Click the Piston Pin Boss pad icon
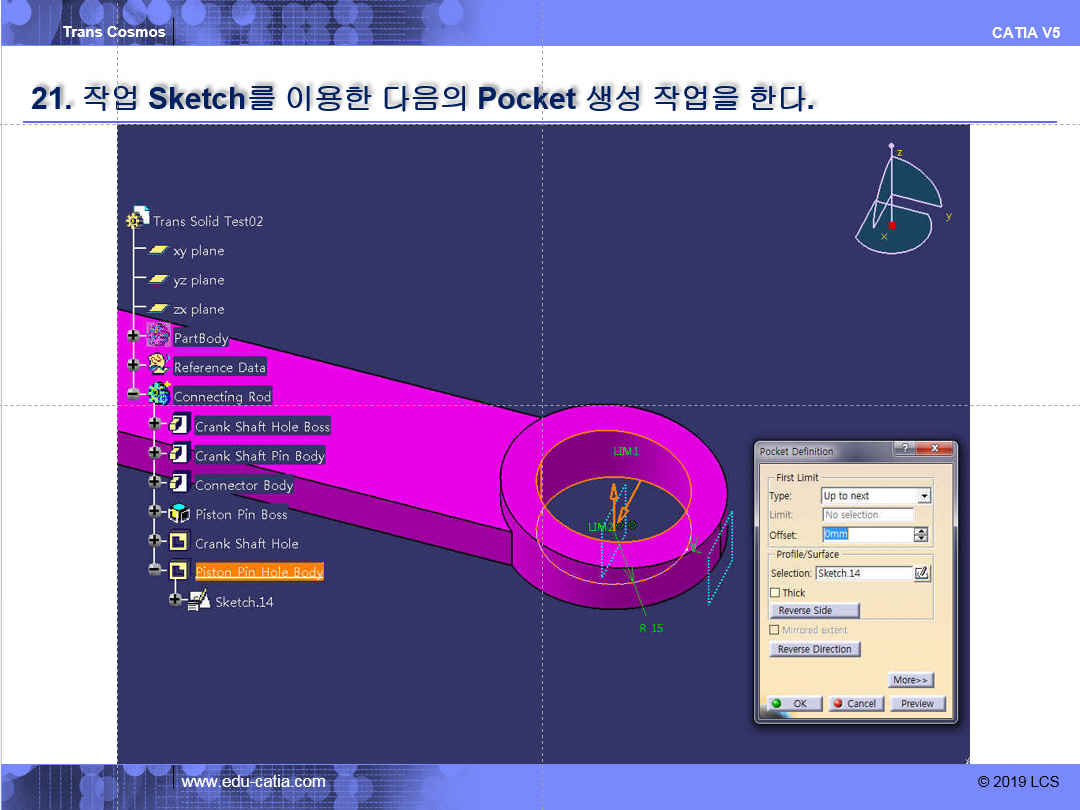The height and width of the screenshot is (810, 1080). pos(179,514)
